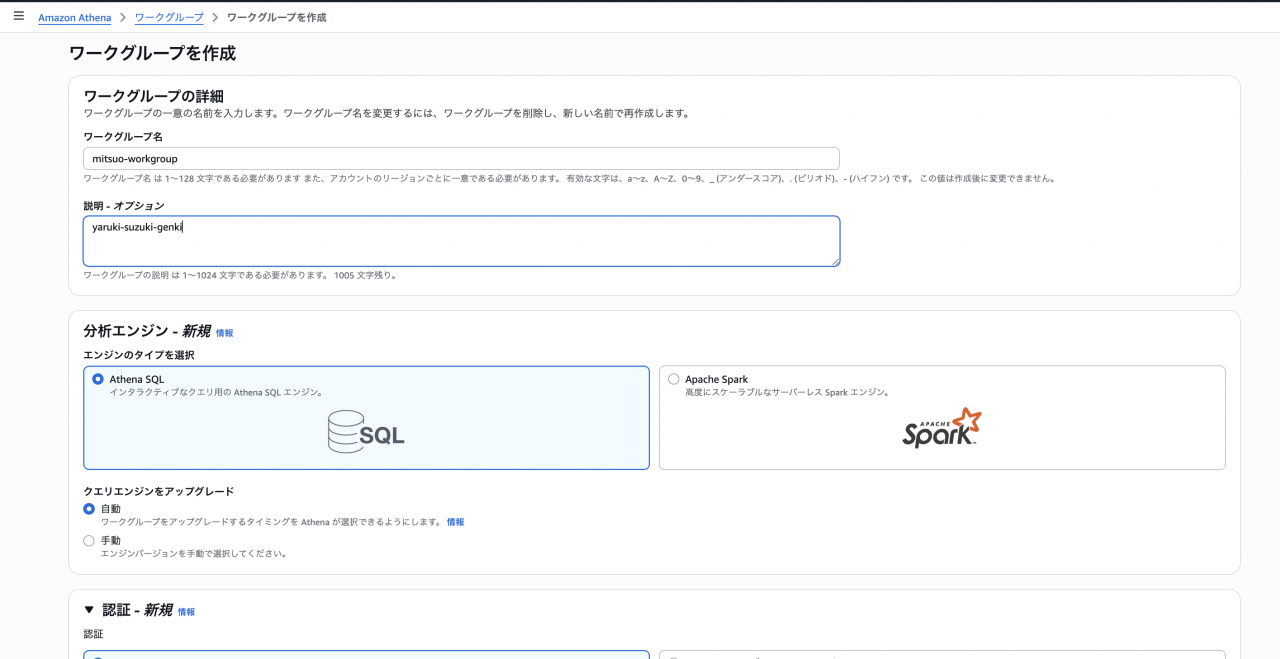Viewport: 1280px width, 659px height.
Task: Select the Athena SQL engine radio button
Action: pyautogui.click(x=98, y=379)
